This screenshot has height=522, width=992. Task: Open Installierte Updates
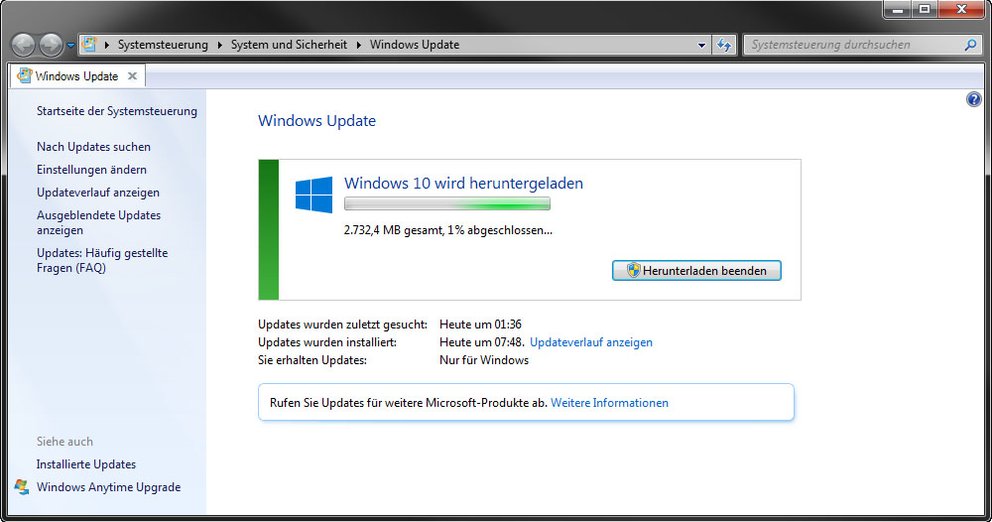86,464
